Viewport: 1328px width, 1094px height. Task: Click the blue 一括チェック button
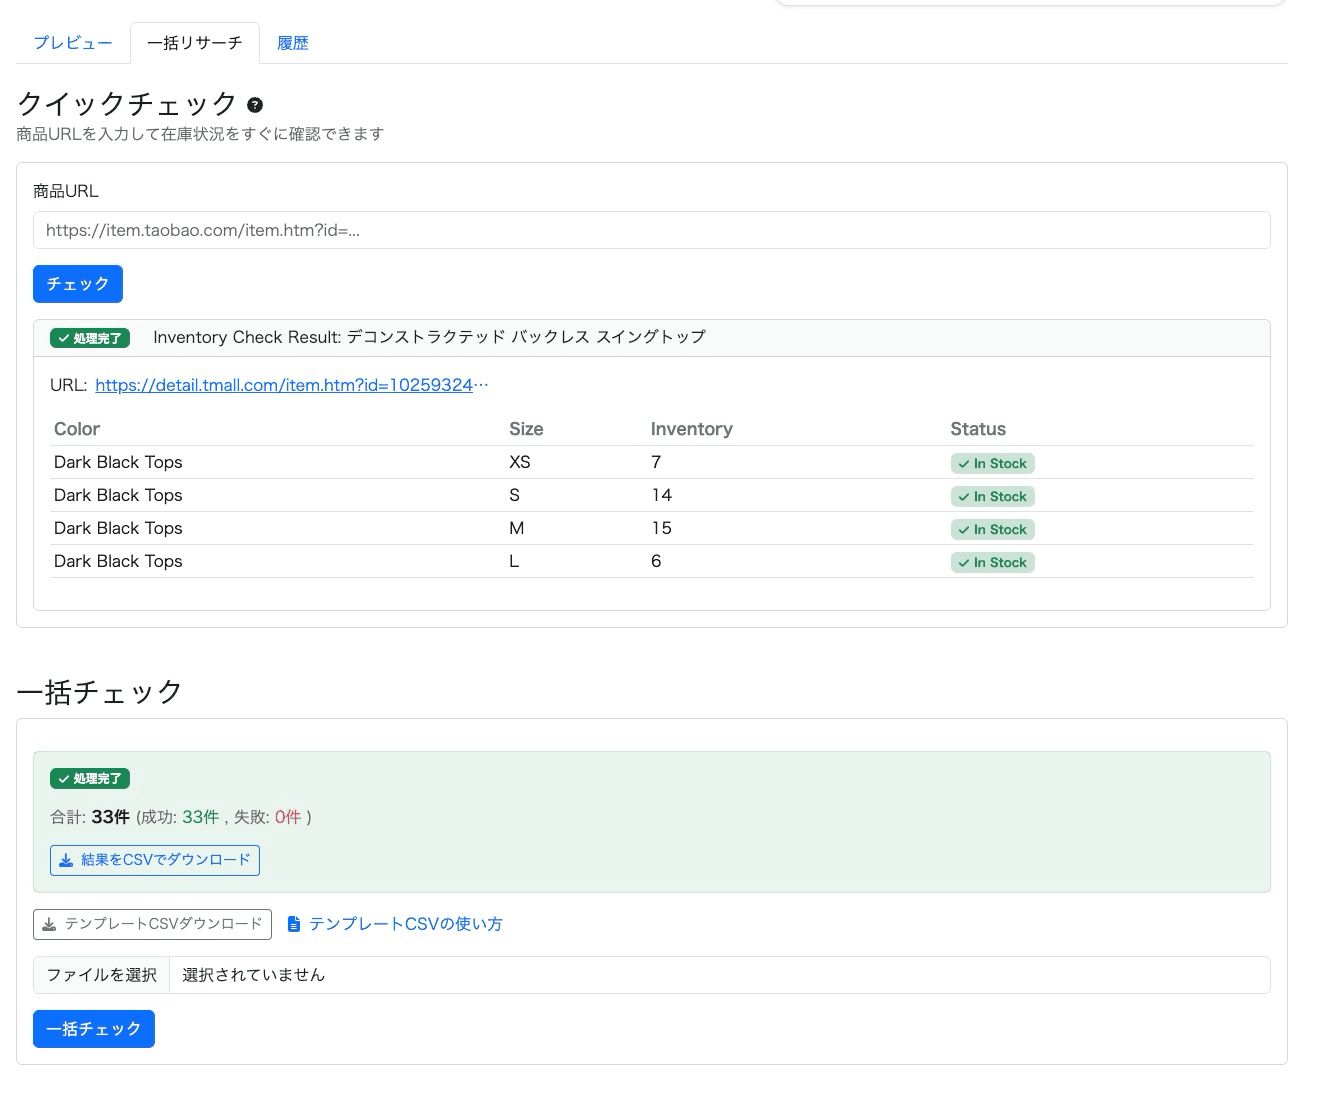pyautogui.click(x=94, y=1029)
